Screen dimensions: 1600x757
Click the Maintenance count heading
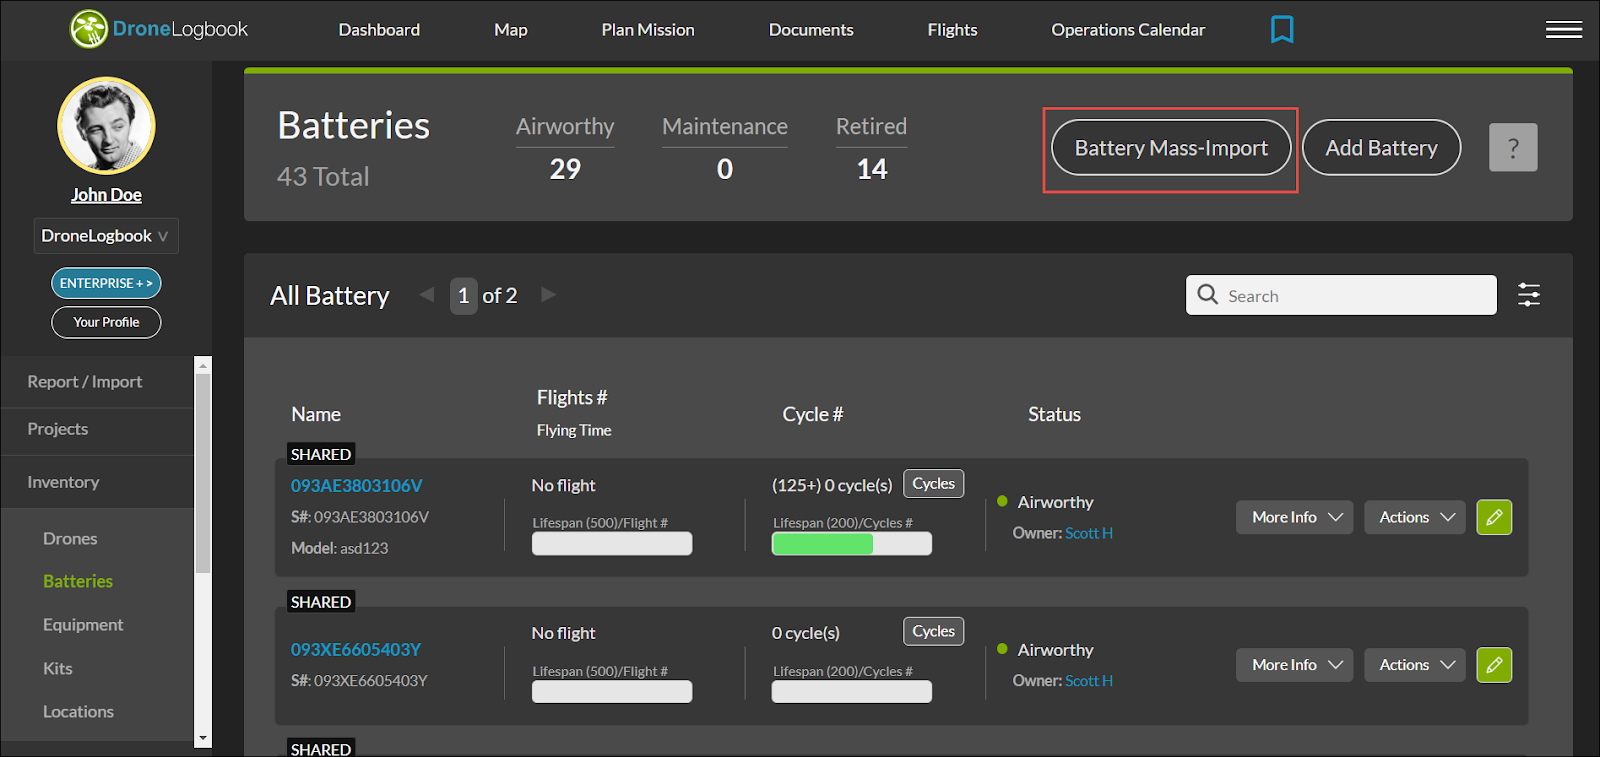725,127
